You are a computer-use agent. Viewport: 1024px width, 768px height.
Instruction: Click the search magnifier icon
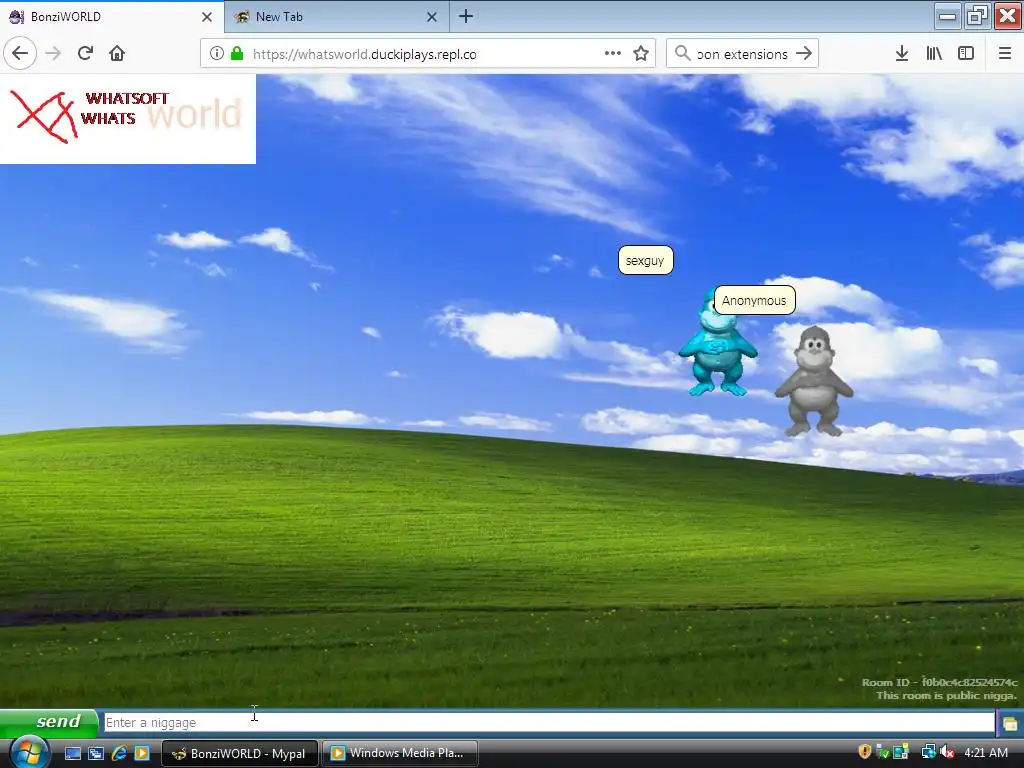682,54
